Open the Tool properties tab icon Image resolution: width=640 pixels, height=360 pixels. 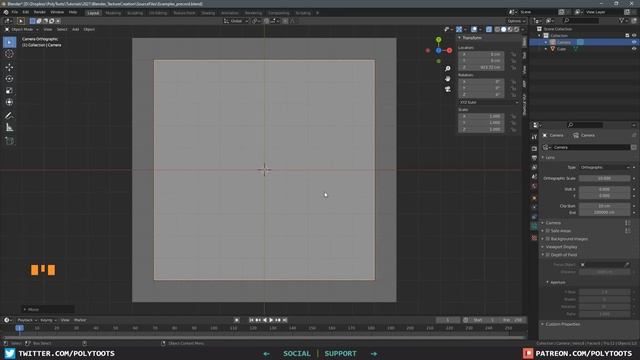tap(534, 137)
